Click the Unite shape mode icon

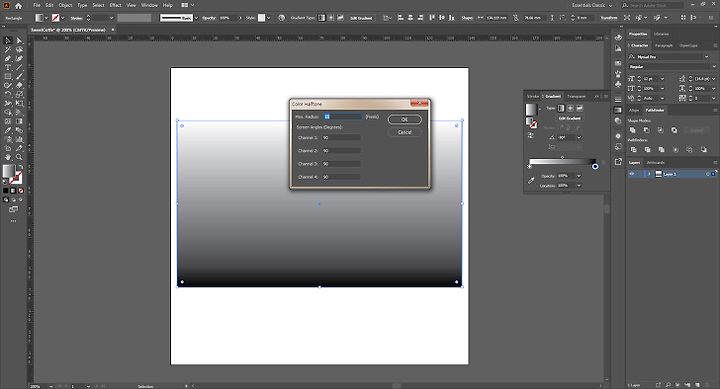[x=632, y=130]
